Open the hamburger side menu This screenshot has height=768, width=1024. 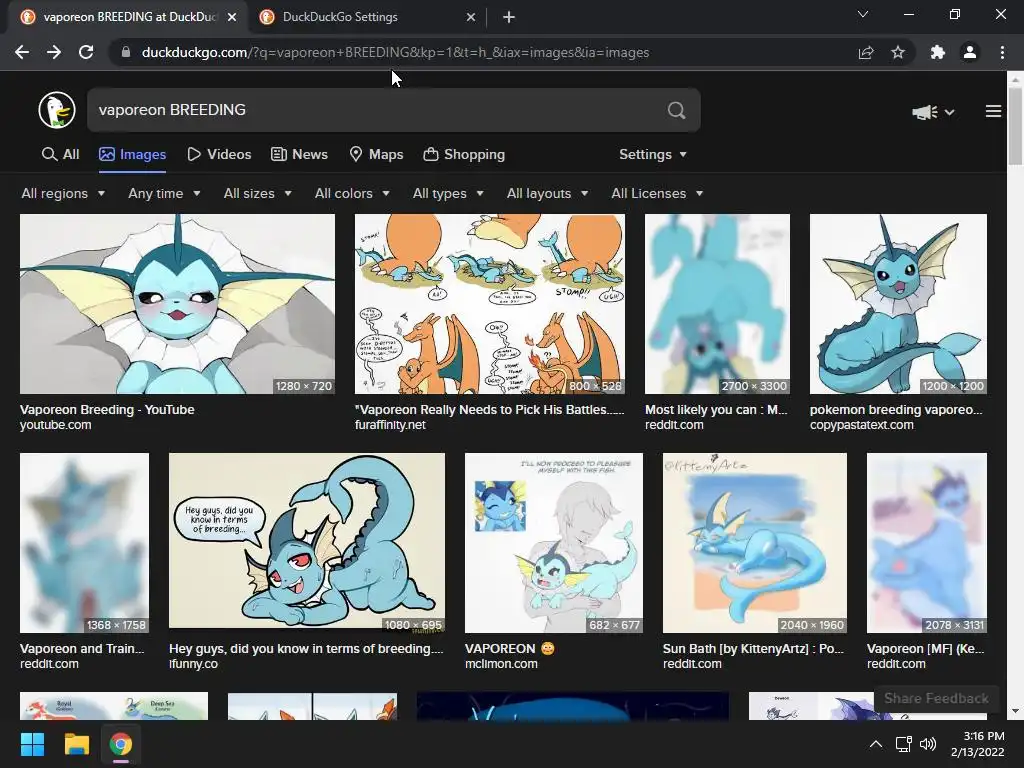pyautogui.click(x=993, y=112)
